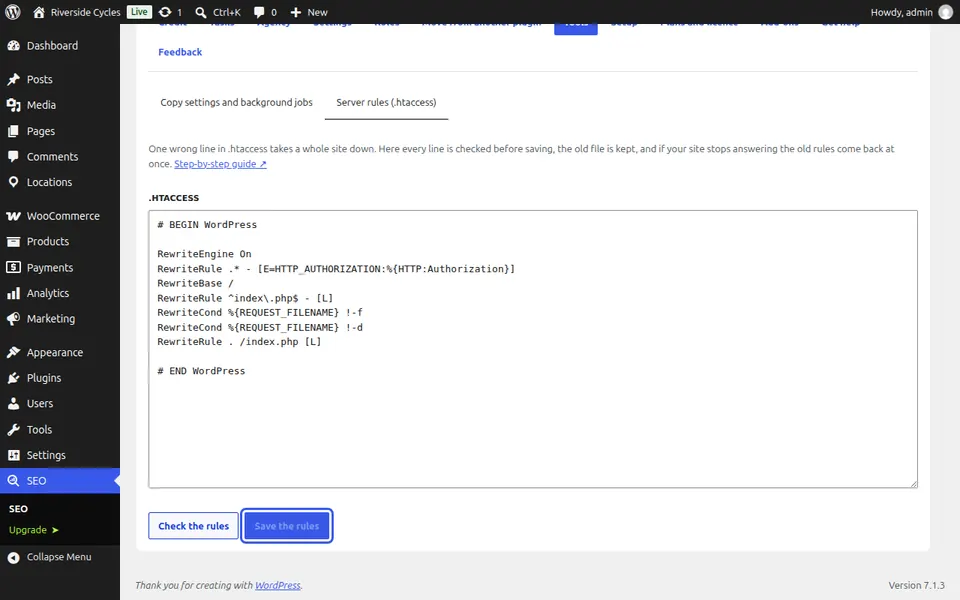Open the SEO submenu entry
960x600 pixels.
[x=18, y=509]
